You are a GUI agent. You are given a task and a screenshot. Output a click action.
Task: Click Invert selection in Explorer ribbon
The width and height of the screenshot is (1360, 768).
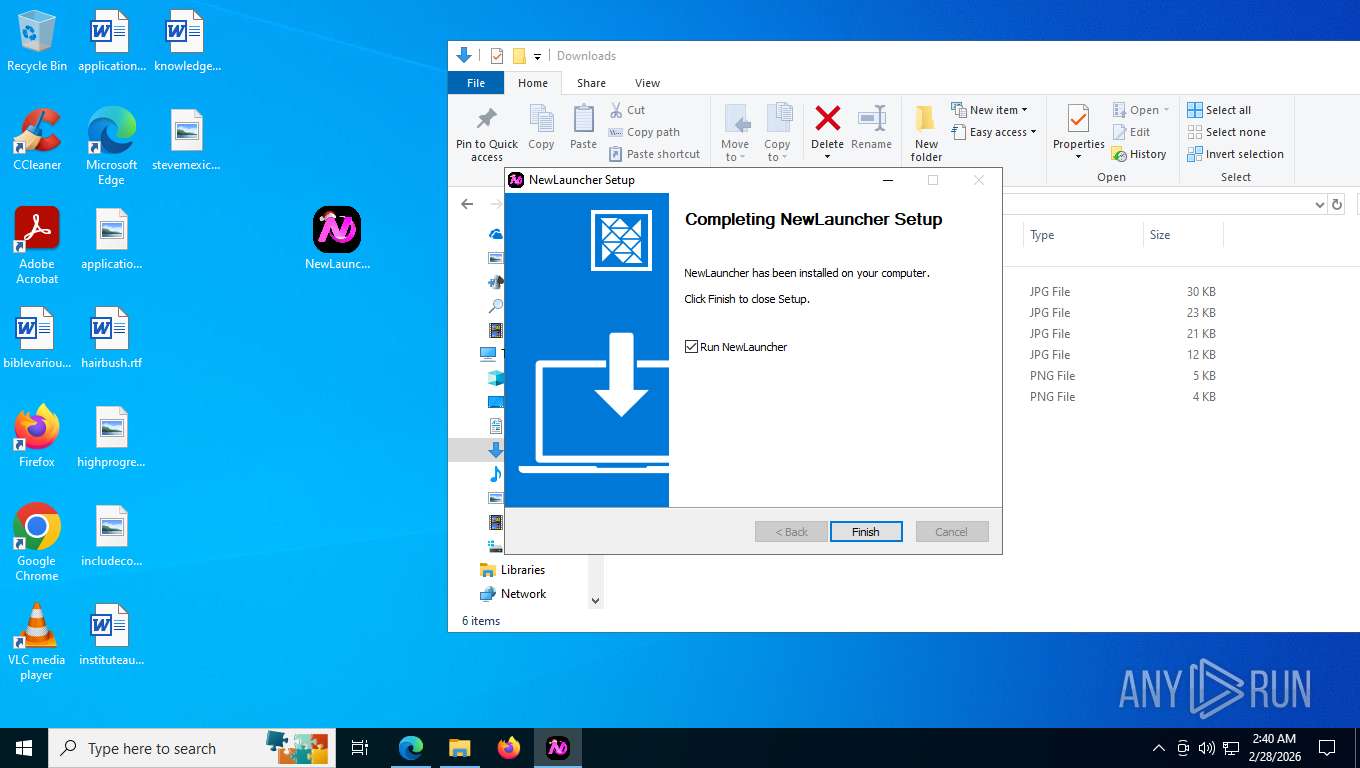pos(1235,154)
